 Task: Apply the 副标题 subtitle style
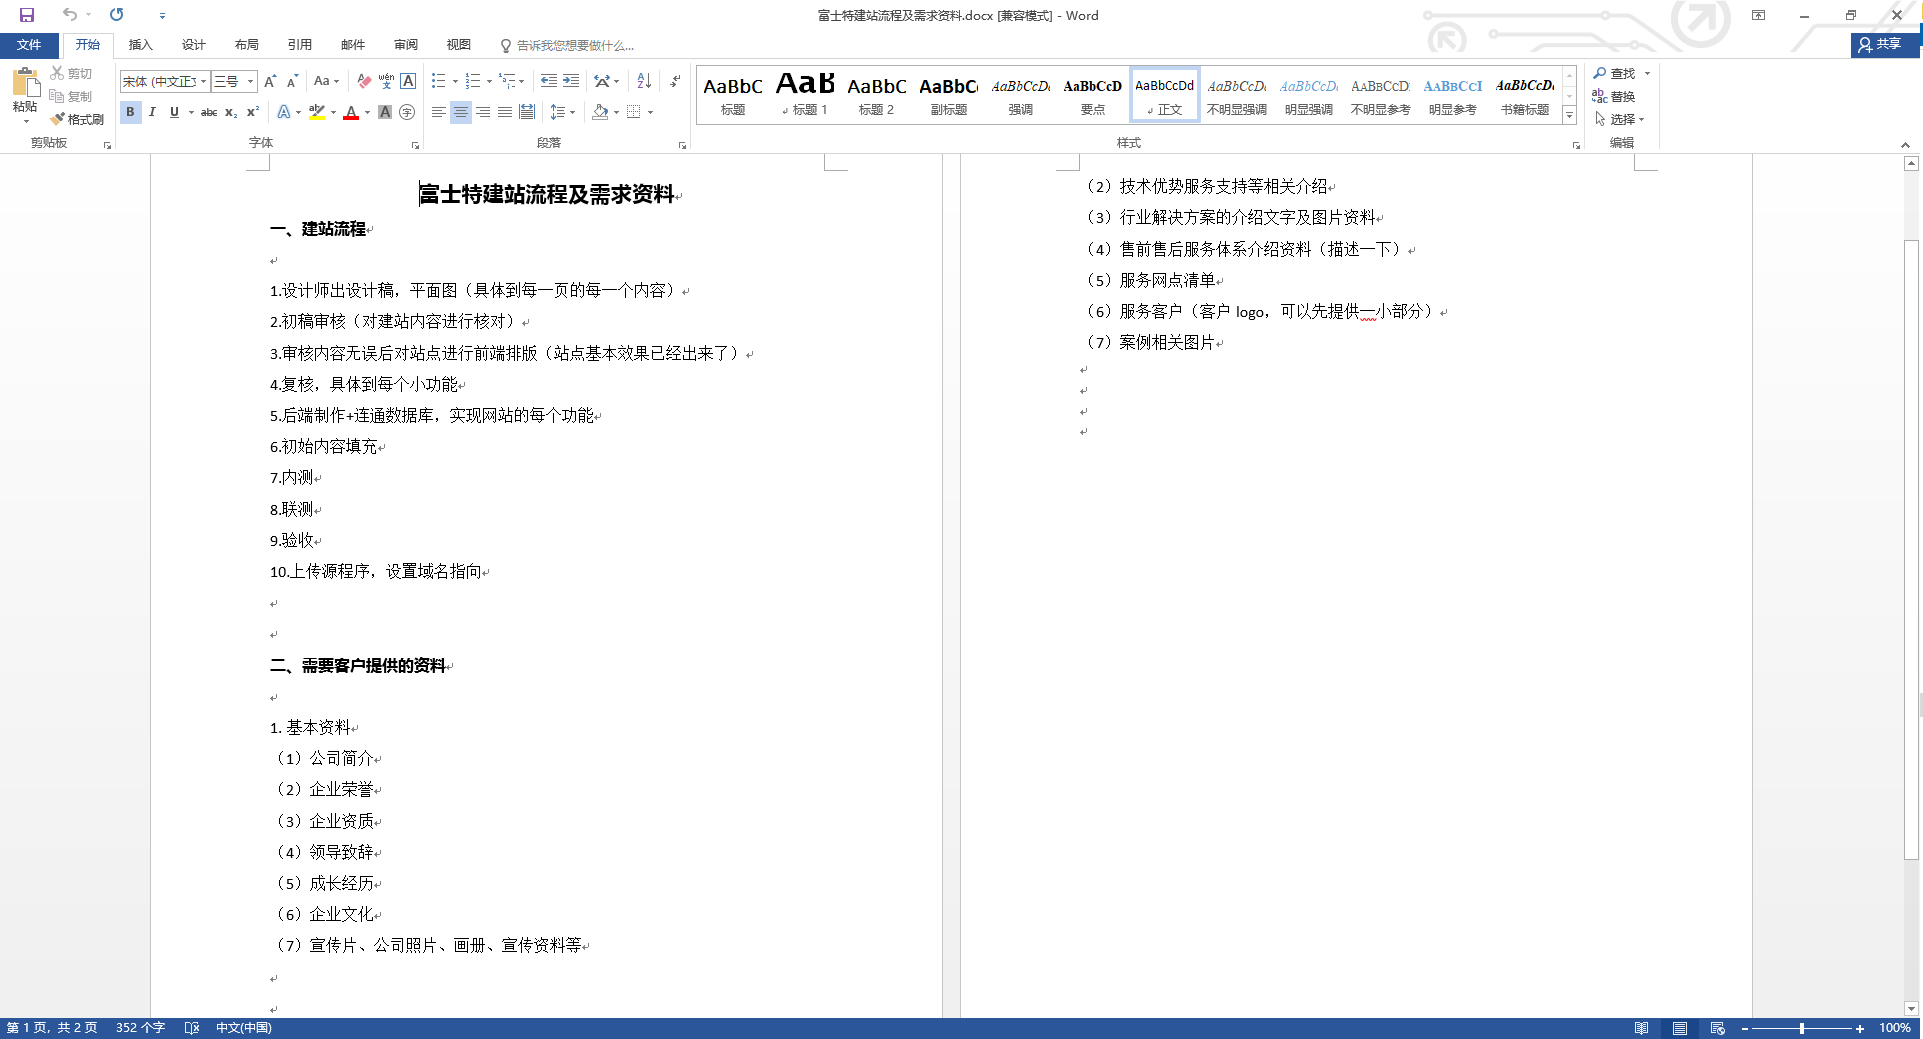click(x=949, y=95)
